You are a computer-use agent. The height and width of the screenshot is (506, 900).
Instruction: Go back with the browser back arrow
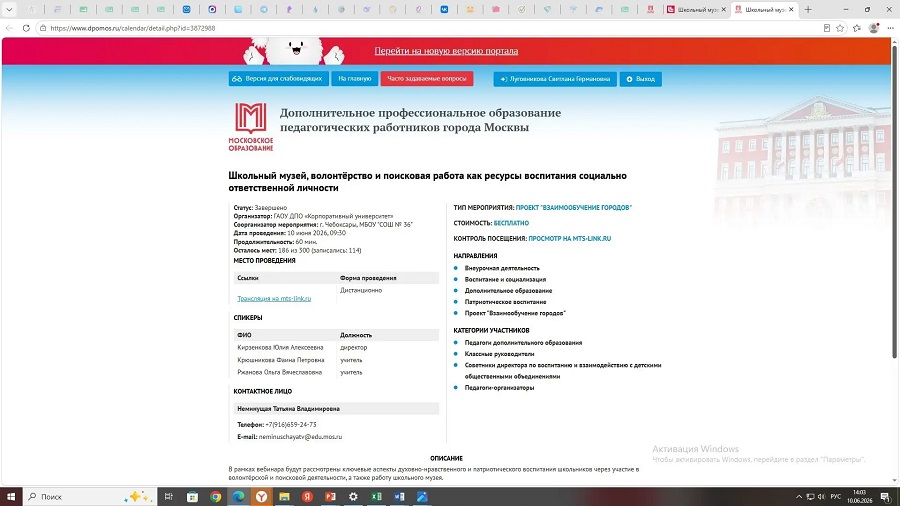point(10,28)
